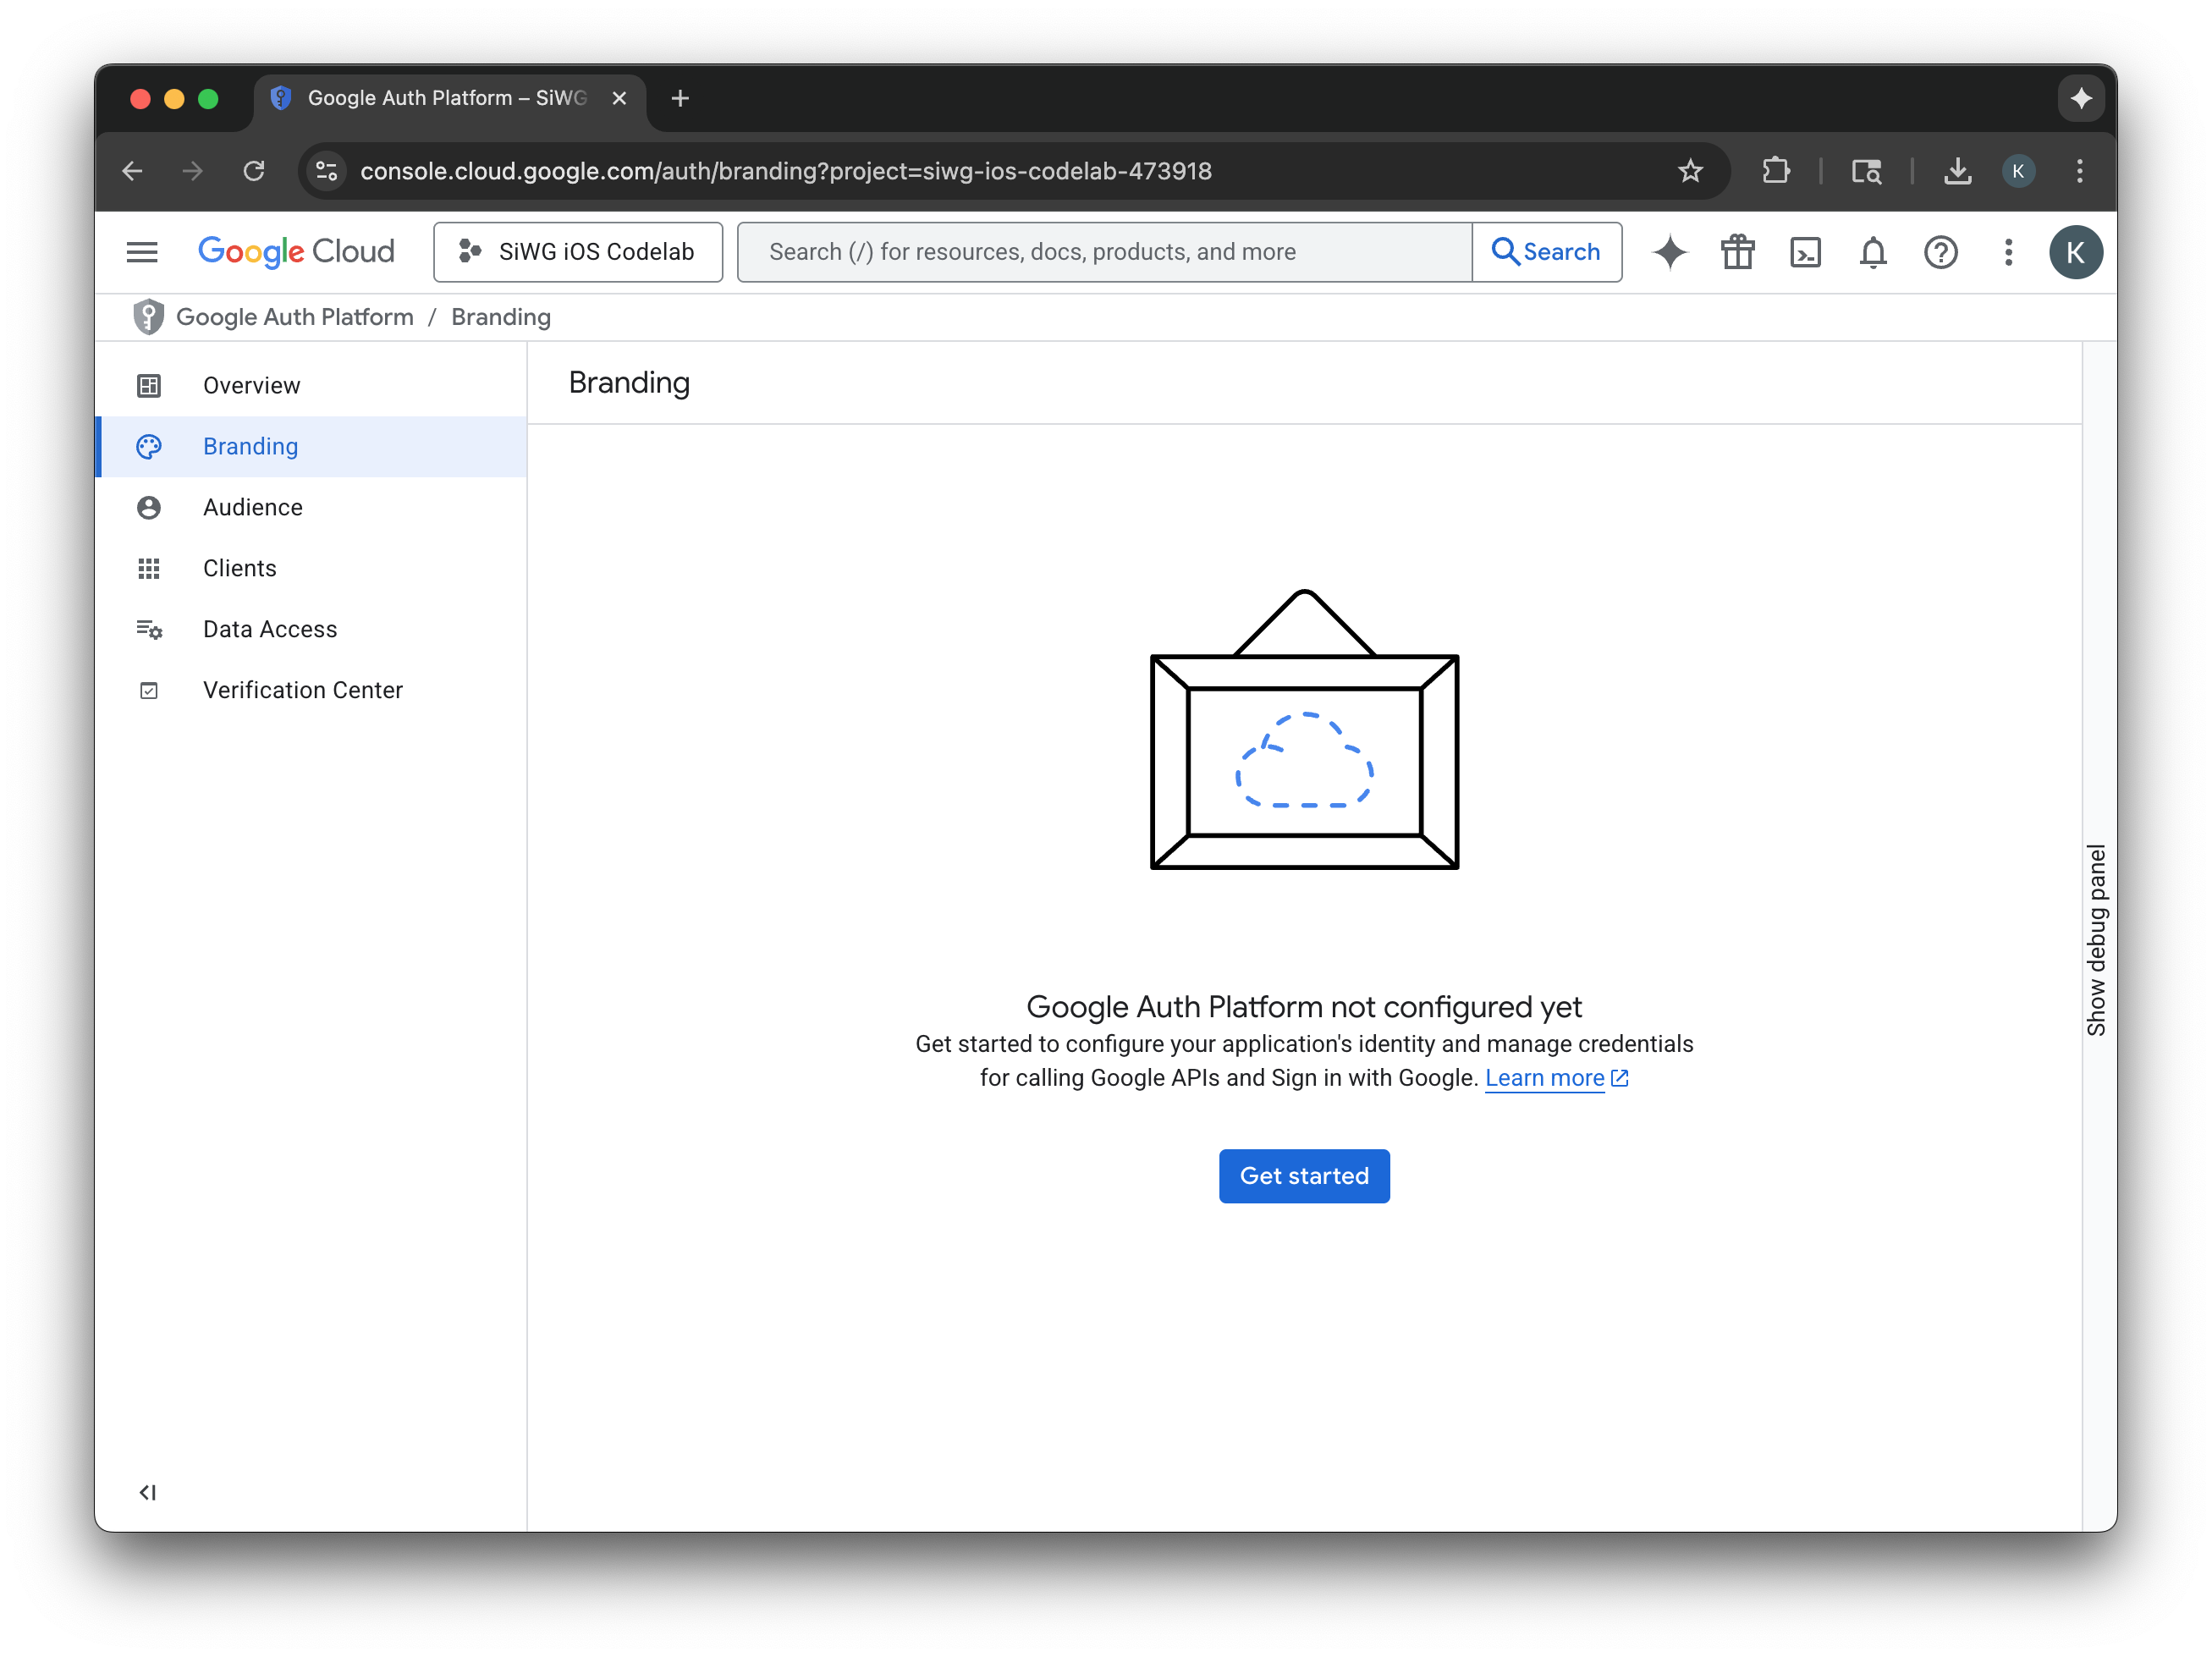Image resolution: width=2212 pixels, height=1657 pixels.
Task: Collapse the left navigation sidebar
Action: coord(149,1492)
